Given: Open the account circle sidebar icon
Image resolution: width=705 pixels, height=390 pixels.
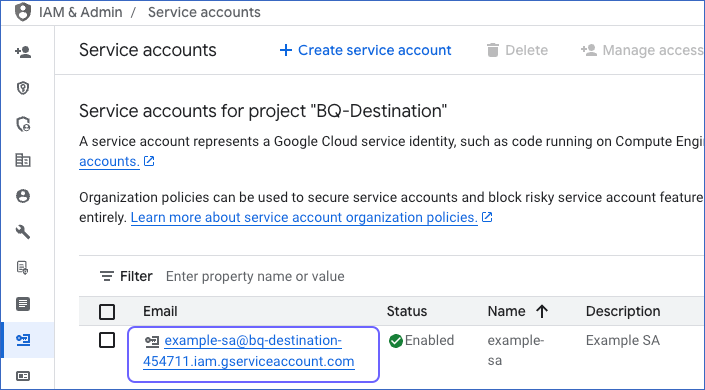Looking at the screenshot, I should tap(23, 196).
